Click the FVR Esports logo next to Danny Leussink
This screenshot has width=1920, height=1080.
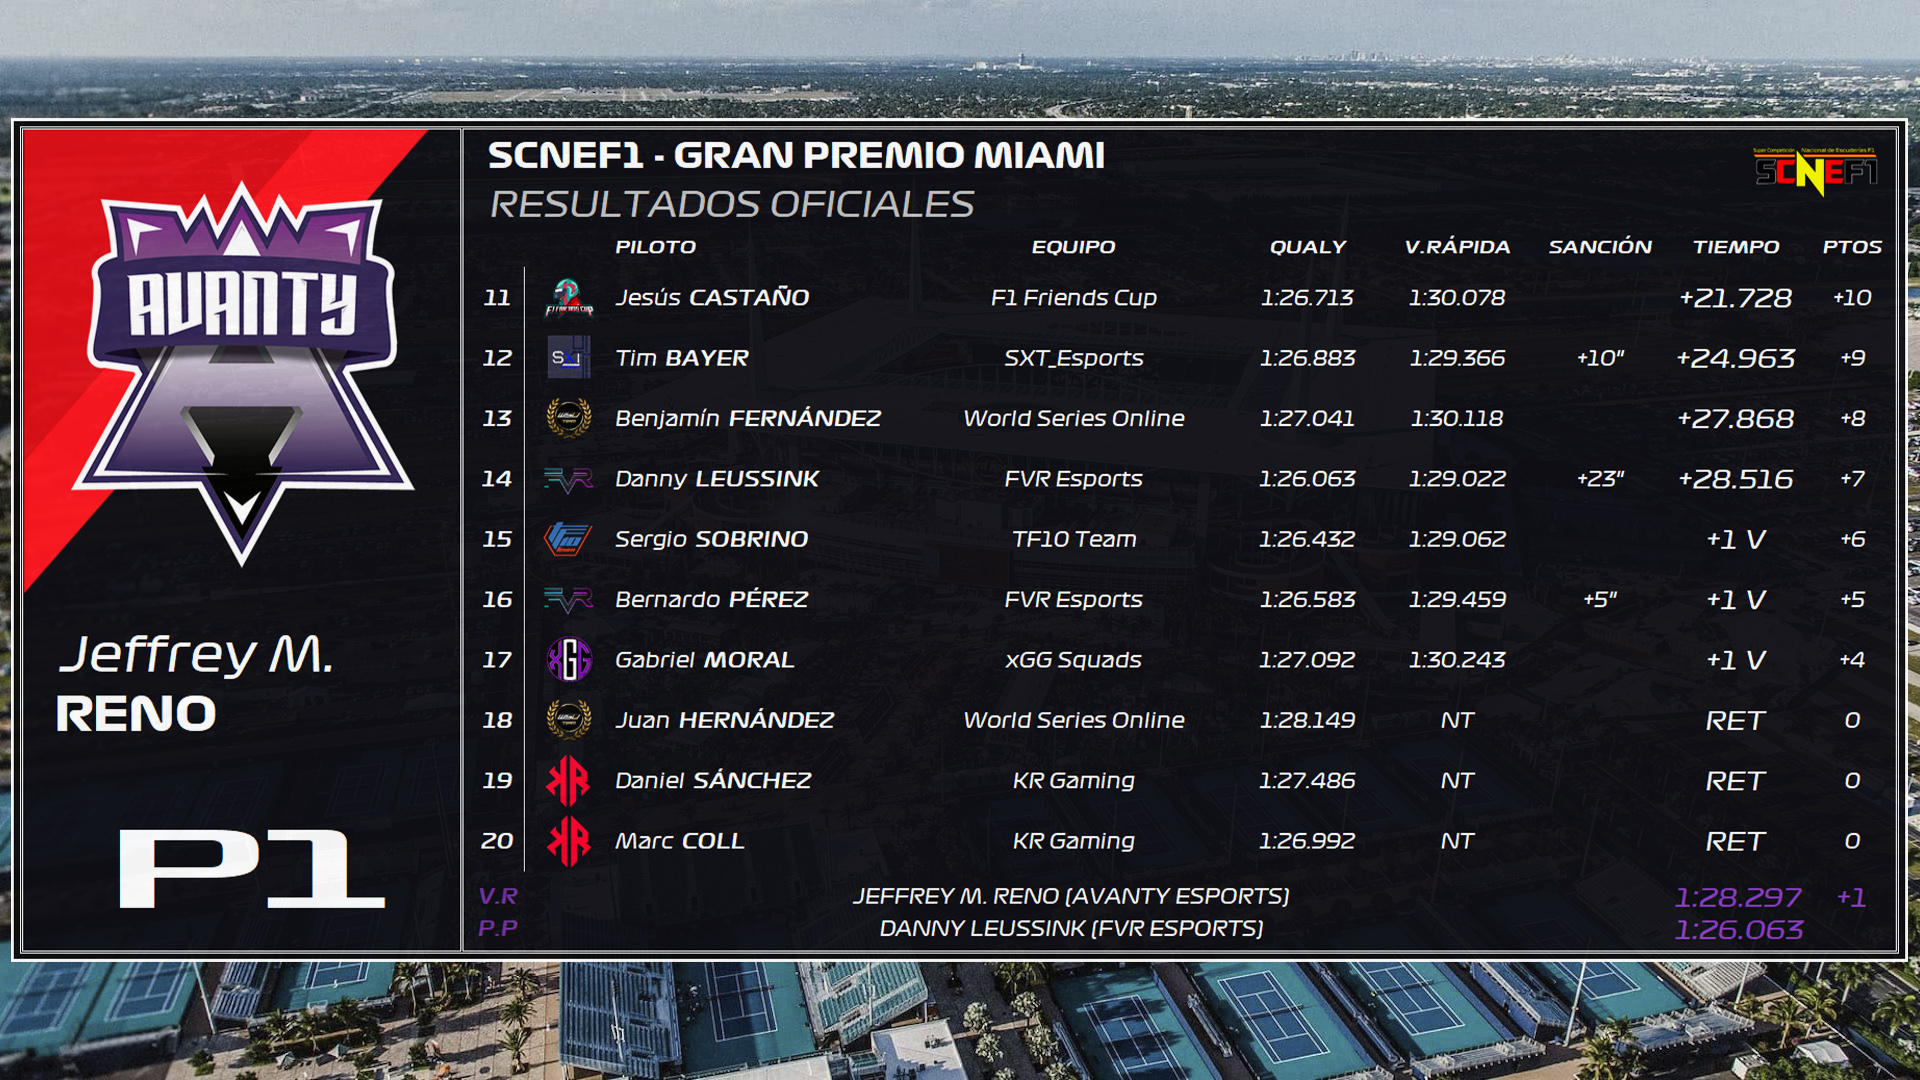point(569,479)
